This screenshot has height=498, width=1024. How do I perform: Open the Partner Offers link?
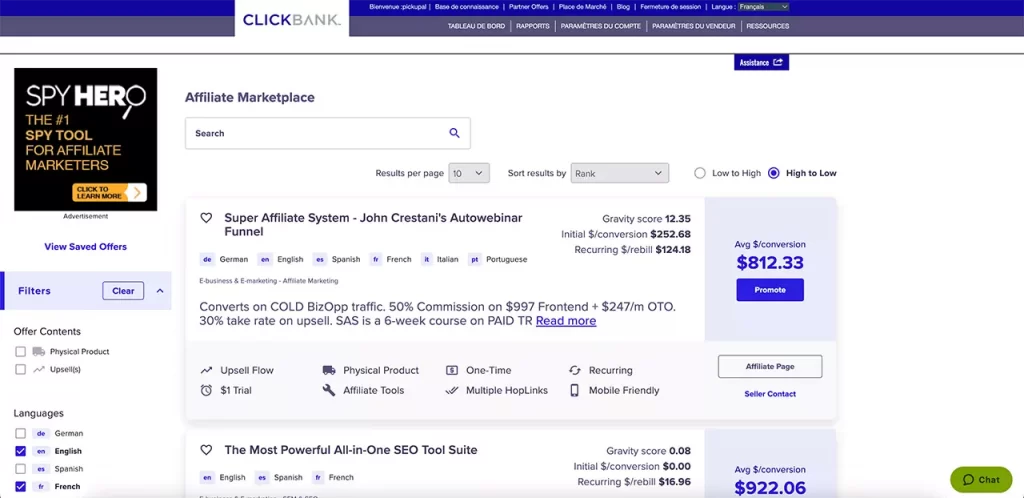pyautogui.click(x=529, y=7)
